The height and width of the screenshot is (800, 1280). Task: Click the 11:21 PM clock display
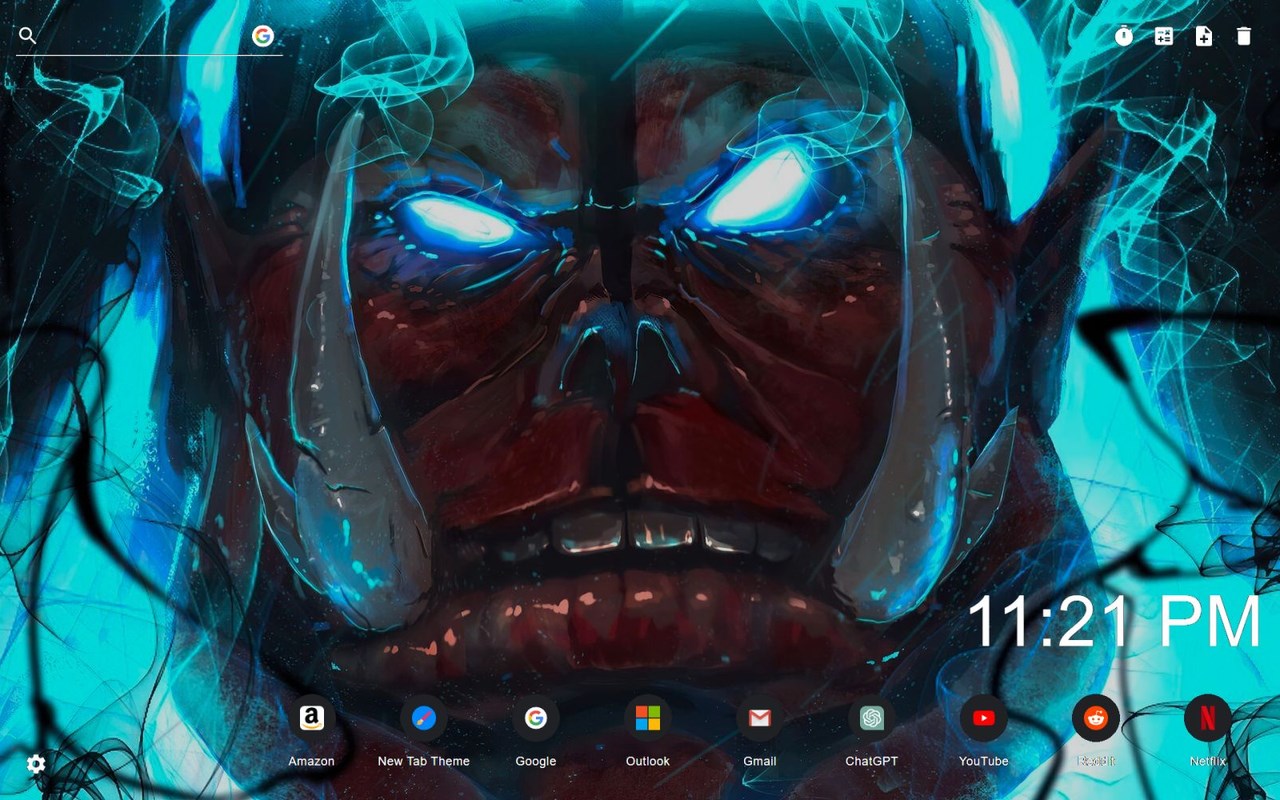tap(1115, 622)
